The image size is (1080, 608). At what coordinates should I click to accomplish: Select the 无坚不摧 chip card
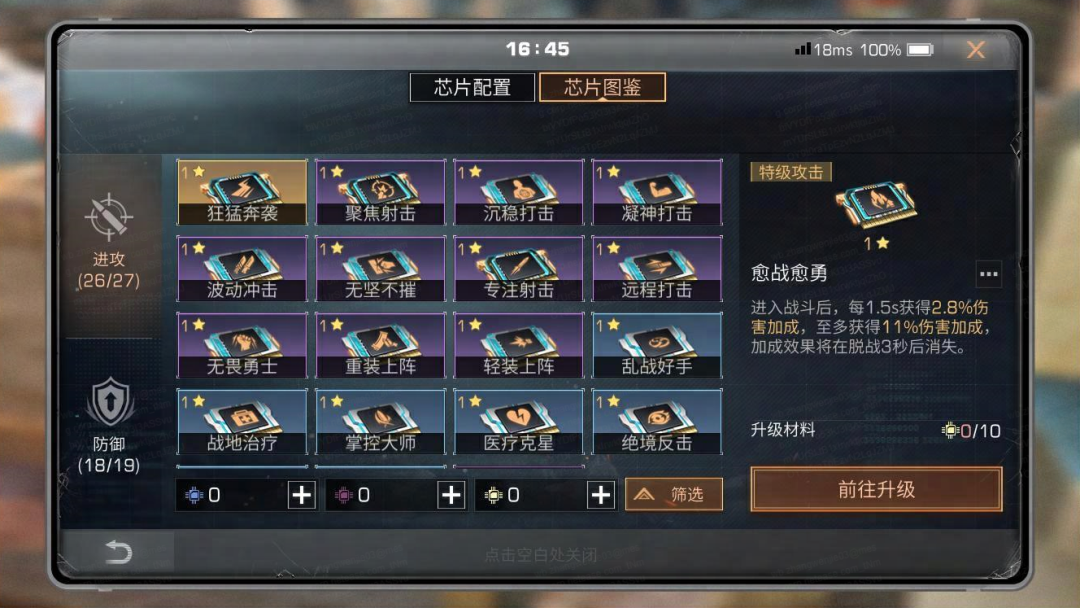tap(380, 269)
